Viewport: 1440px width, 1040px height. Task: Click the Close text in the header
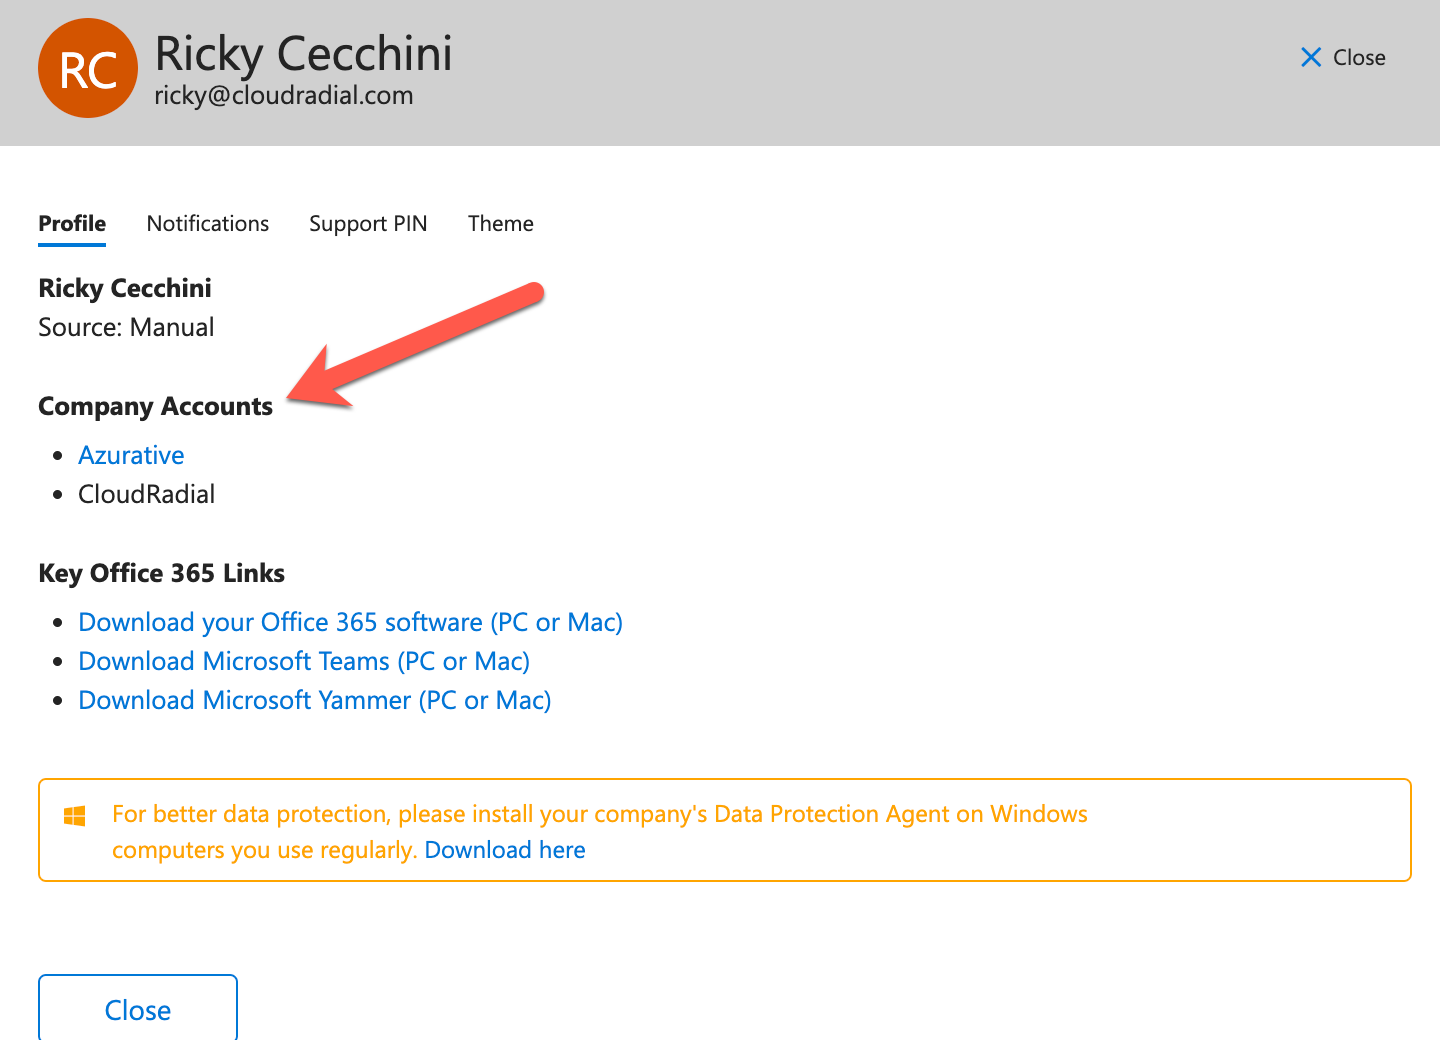tap(1359, 57)
